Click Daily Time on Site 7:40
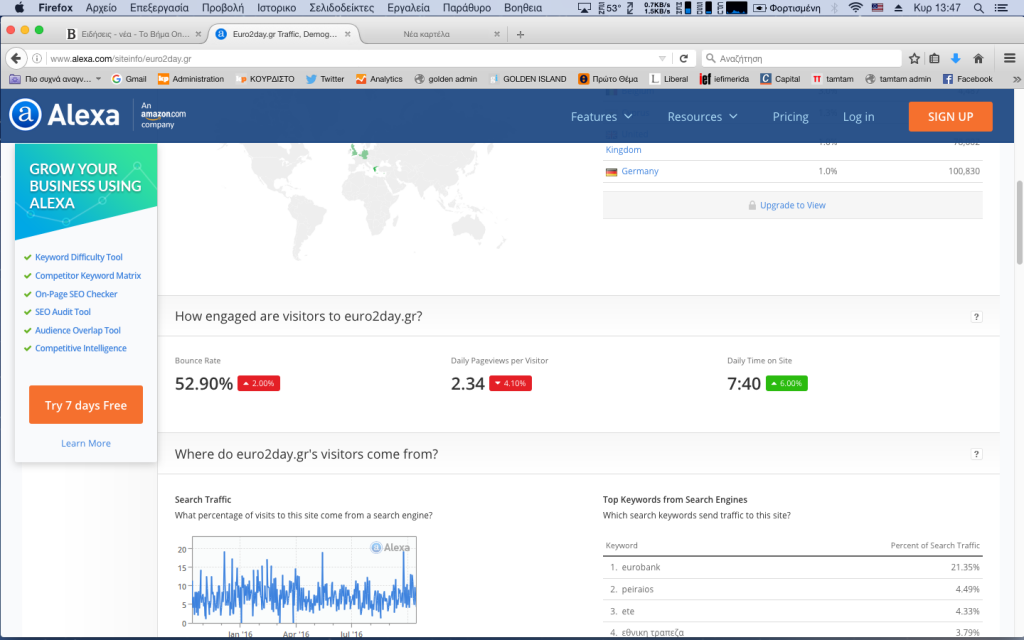This screenshot has height=640, width=1024. pos(744,383)
